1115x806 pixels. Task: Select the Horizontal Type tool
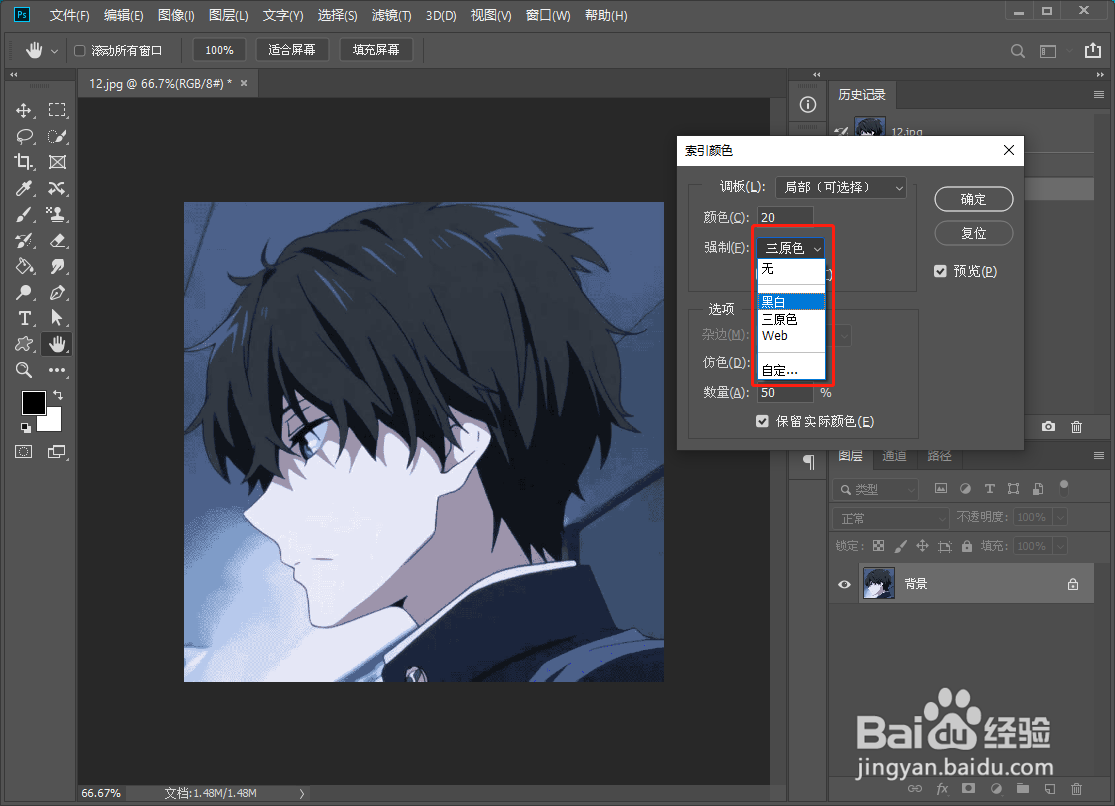[24, 318]
